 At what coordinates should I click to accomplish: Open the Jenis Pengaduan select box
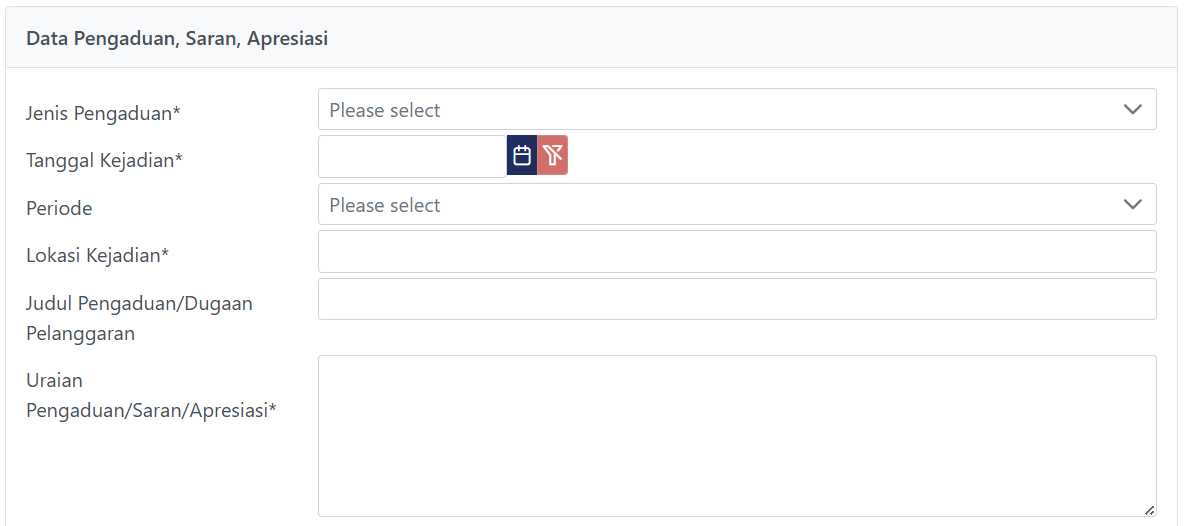coord(737,110)
